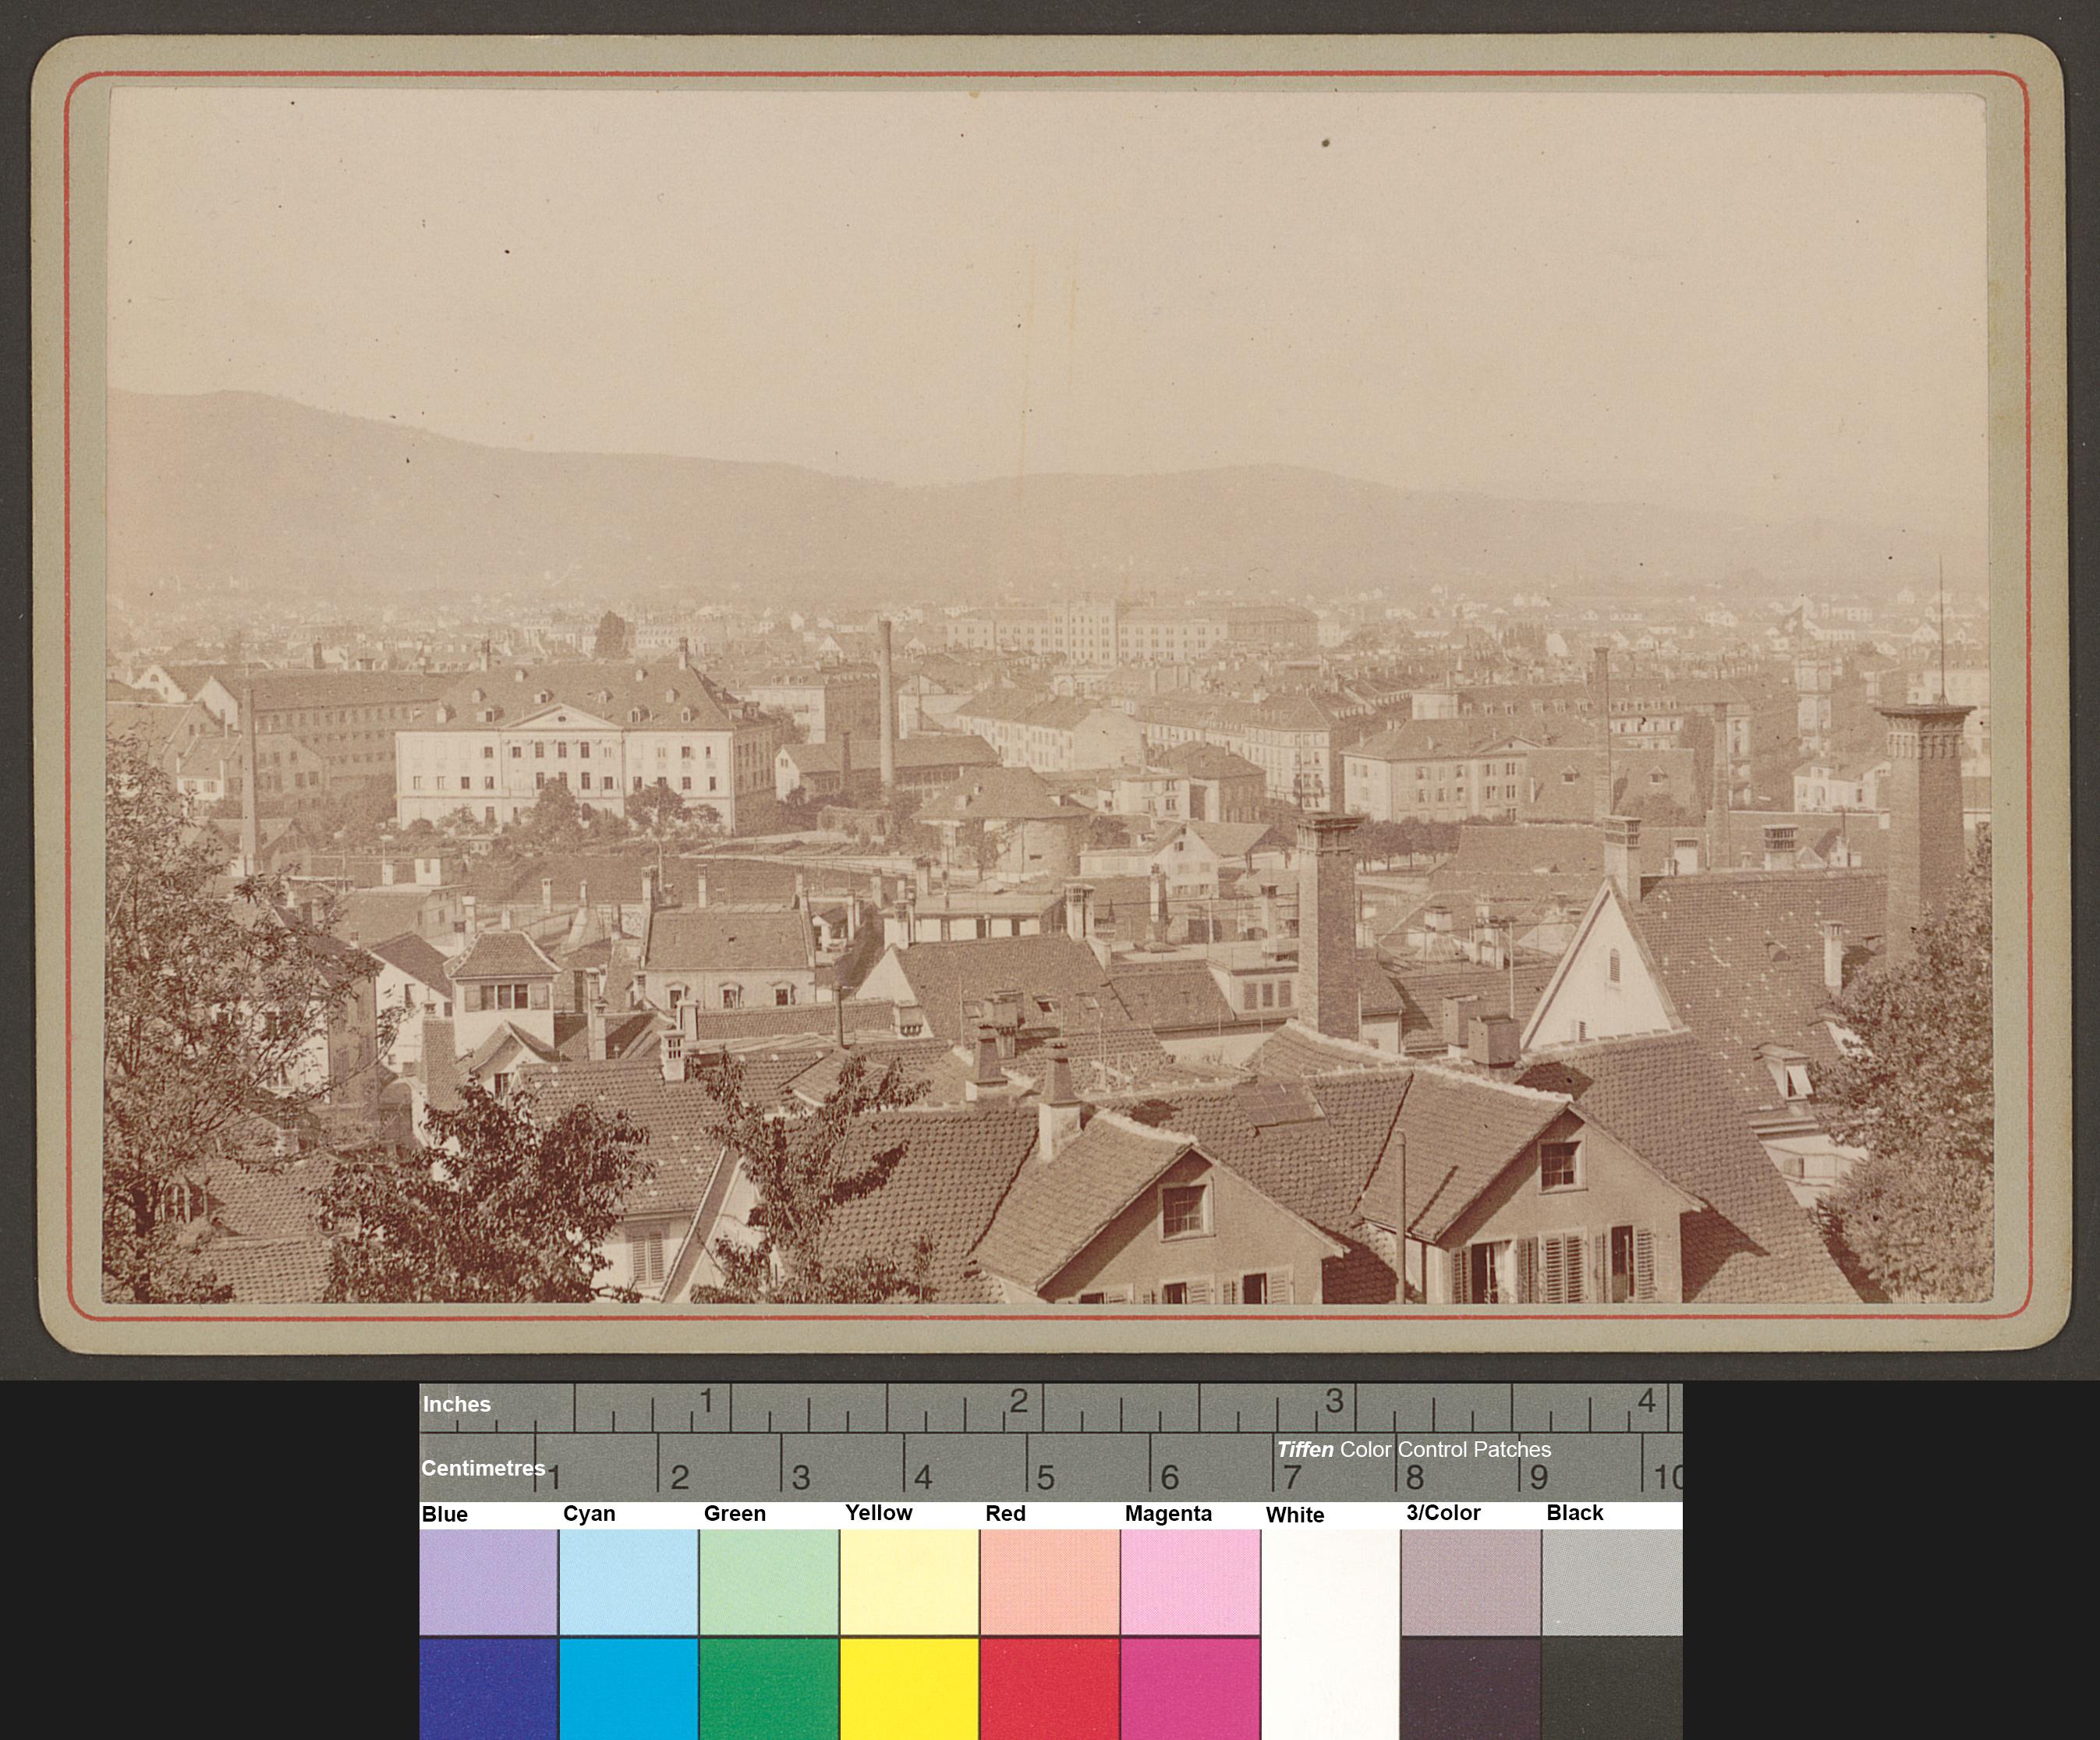Viewport: 2100px width, 1740px height.
Task: Click the 'Yellow' label
Action: click(x=879, y=1513)
